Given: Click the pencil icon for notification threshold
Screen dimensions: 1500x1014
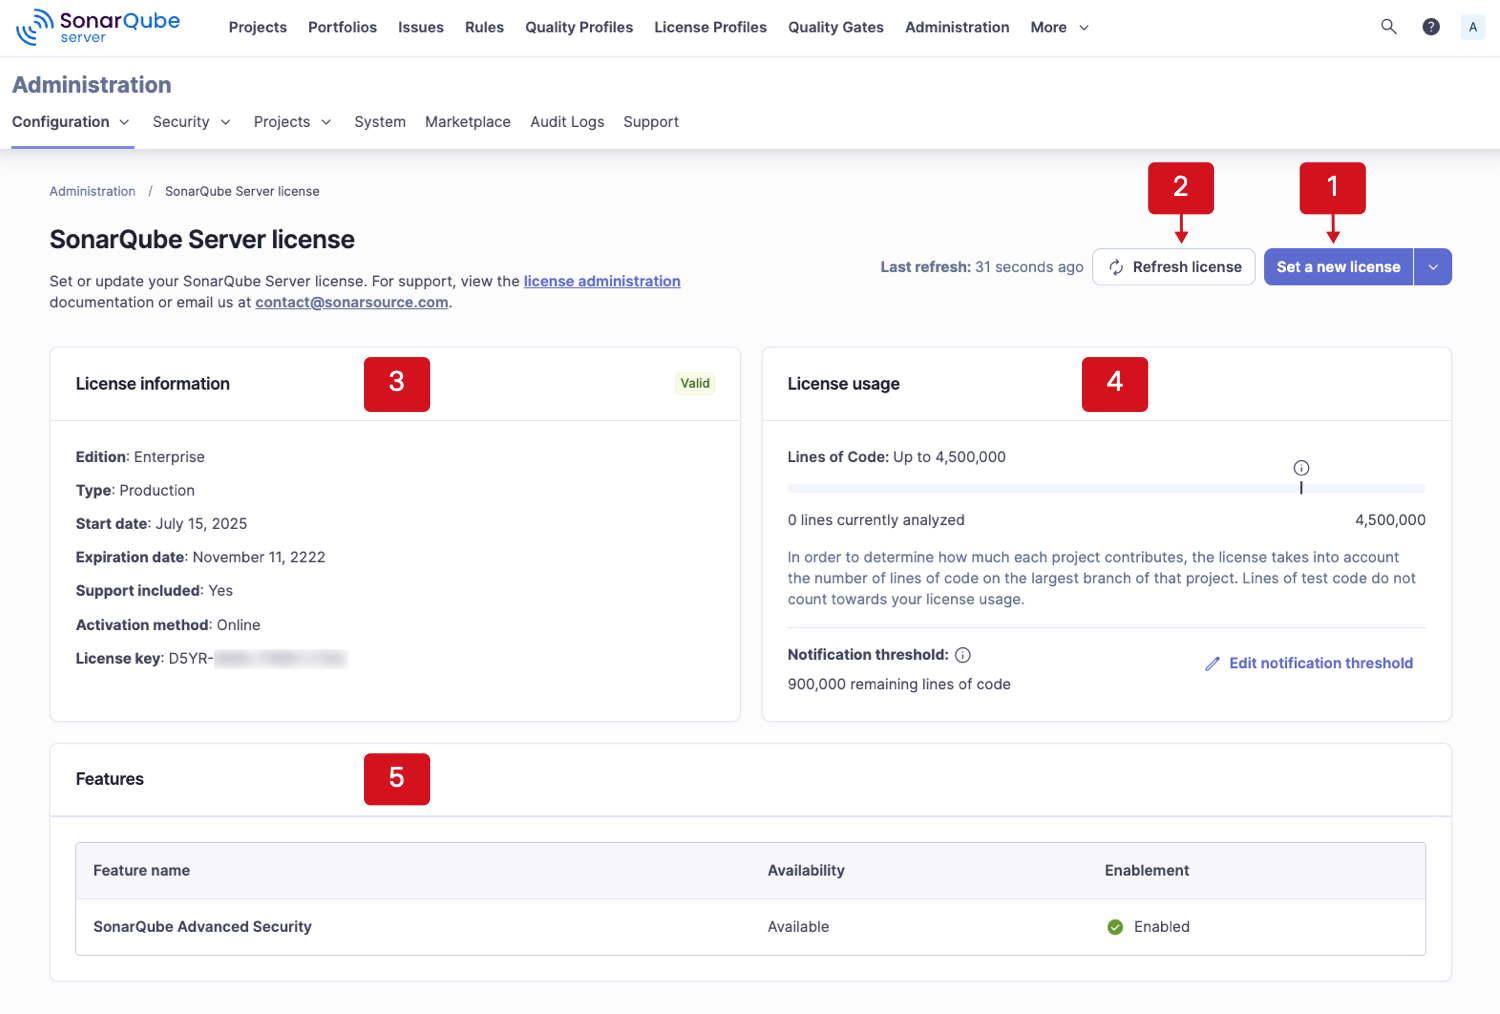Looking at the screenshot, I should click(1213, 663).
